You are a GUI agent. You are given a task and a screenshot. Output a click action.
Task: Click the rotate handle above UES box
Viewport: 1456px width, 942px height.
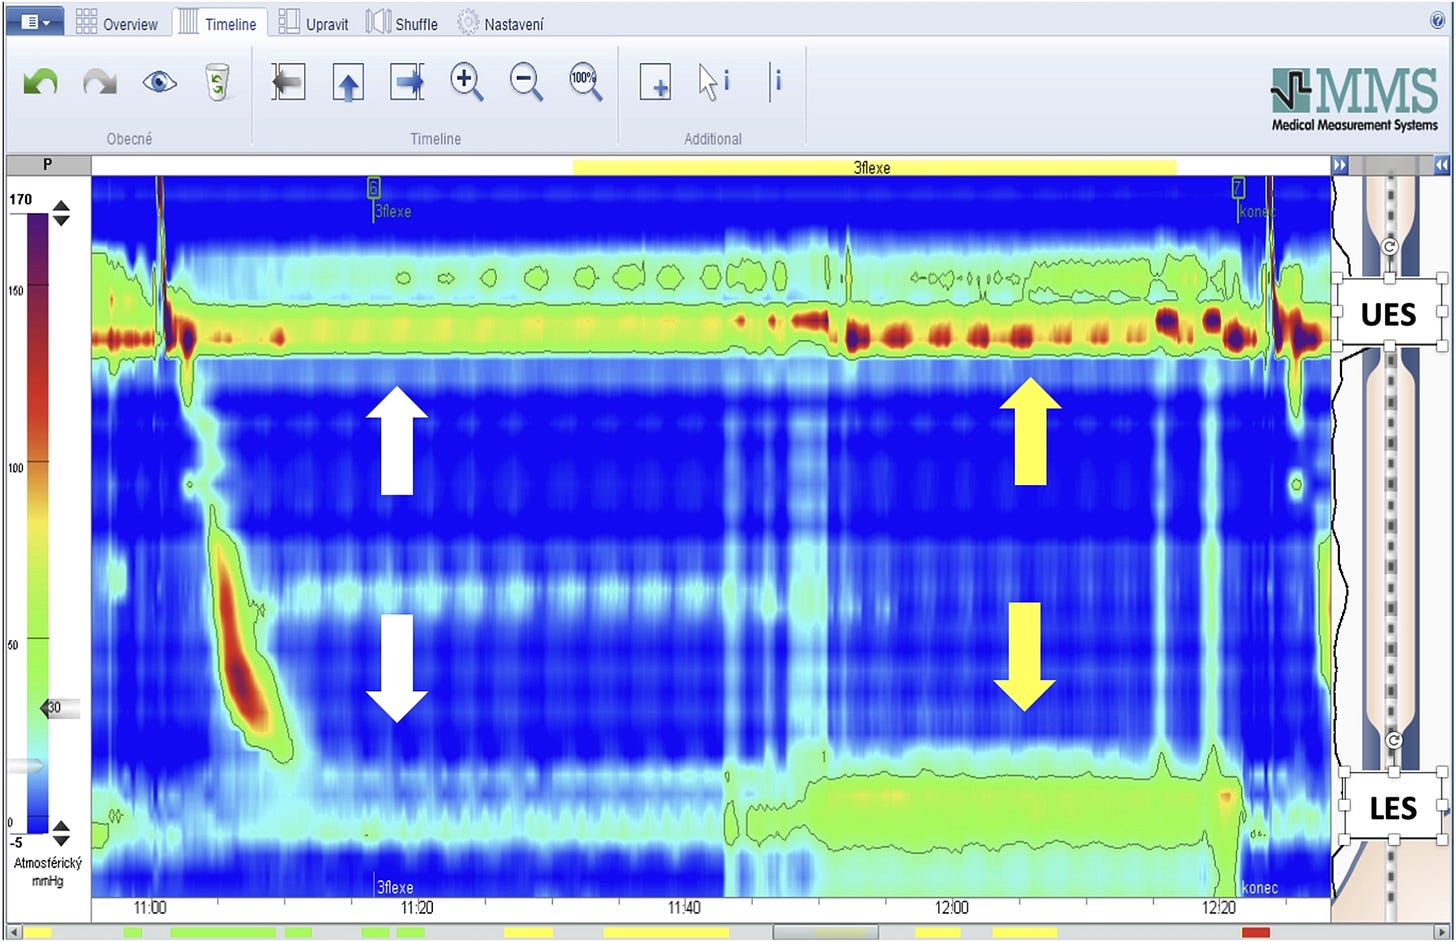[1389, 247]
